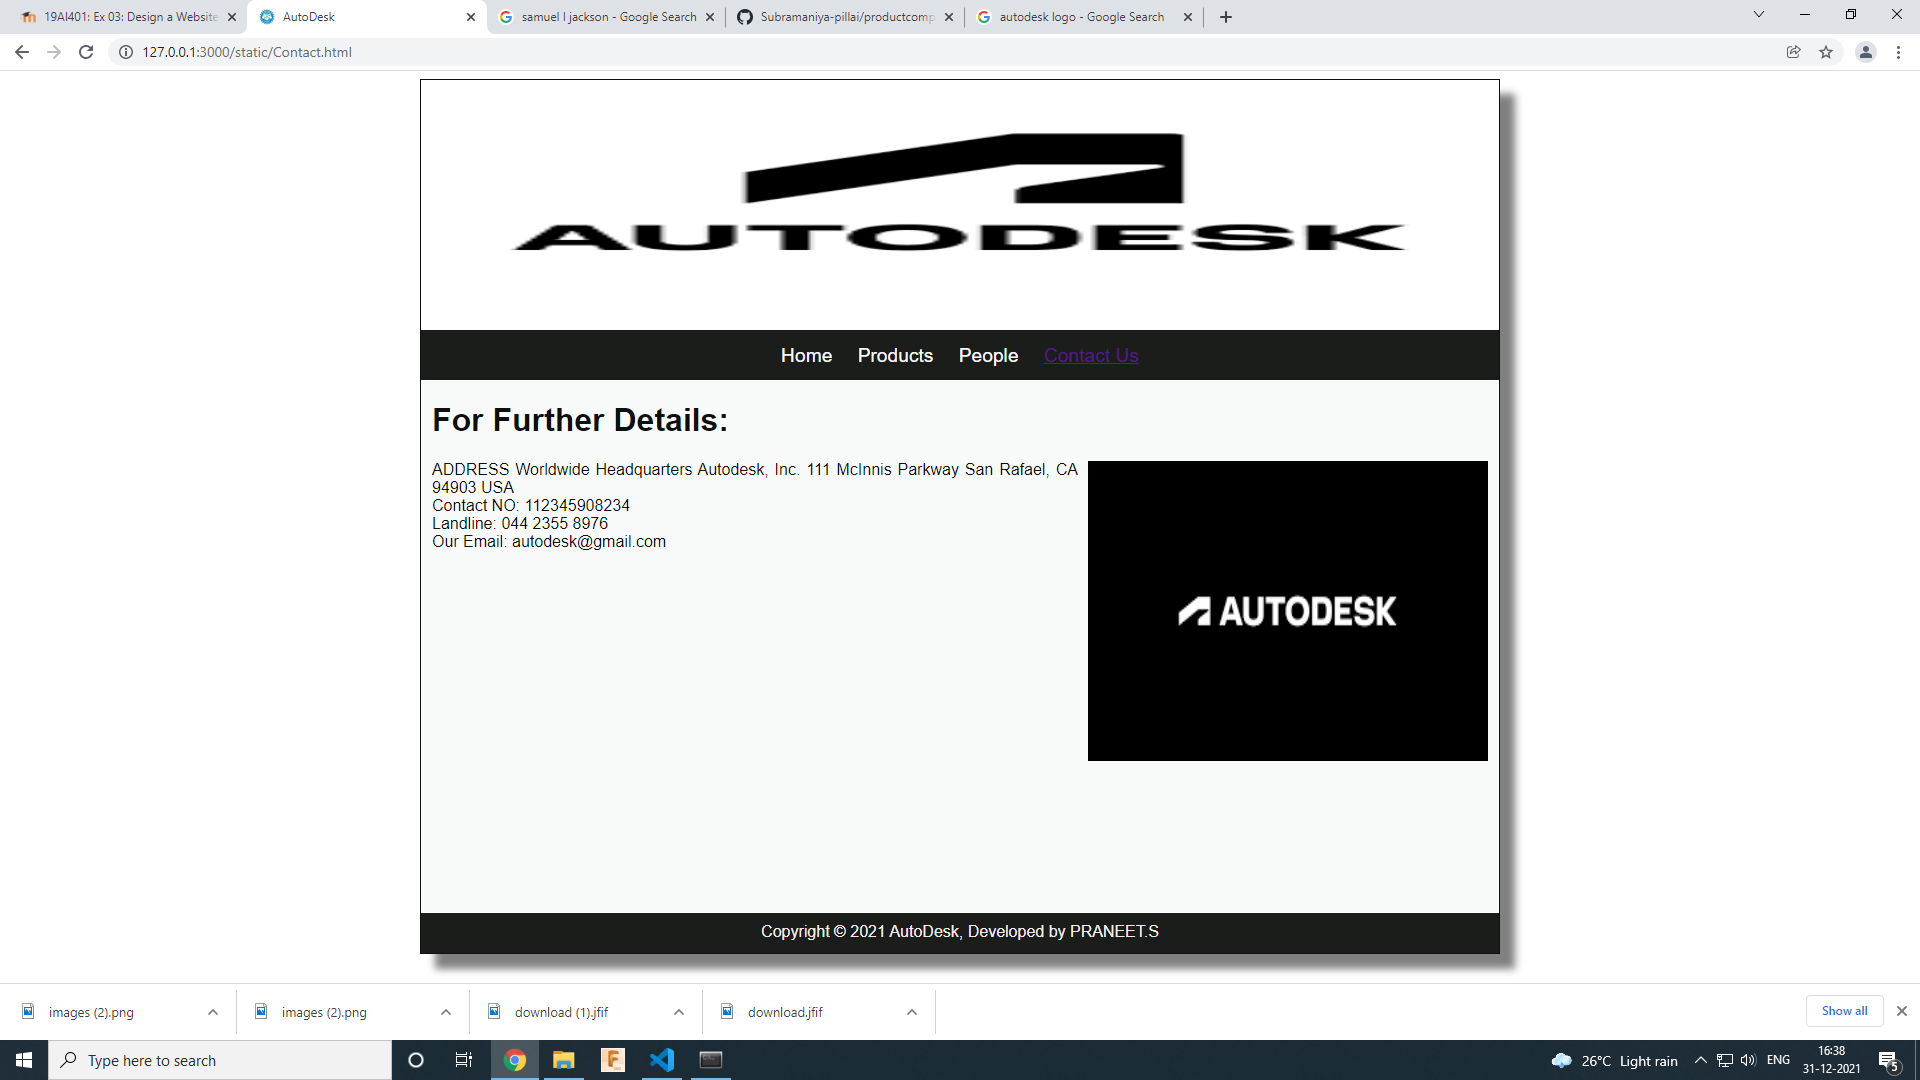Click Show all downloads button
The image size is (1920, 1080).
(1844, 1011)
